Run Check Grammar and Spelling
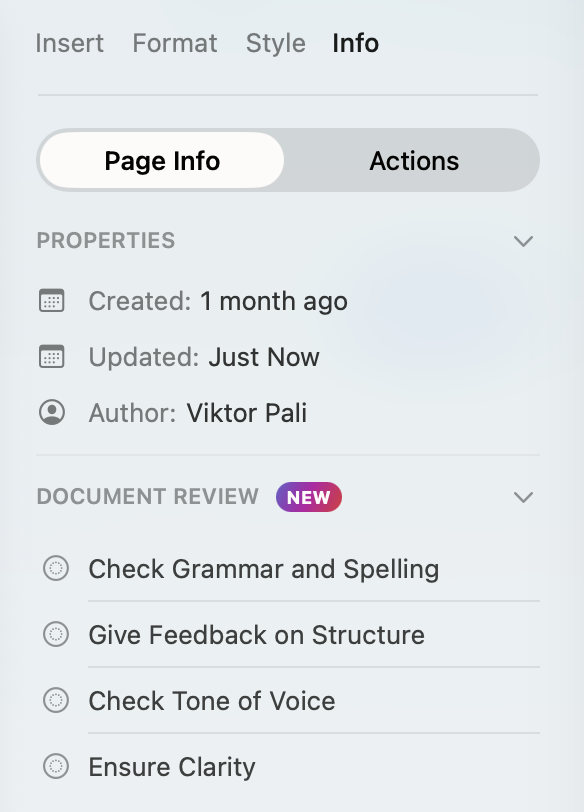Image resolution: width=584 pixels, height=812 pixels. pos(264,569)
